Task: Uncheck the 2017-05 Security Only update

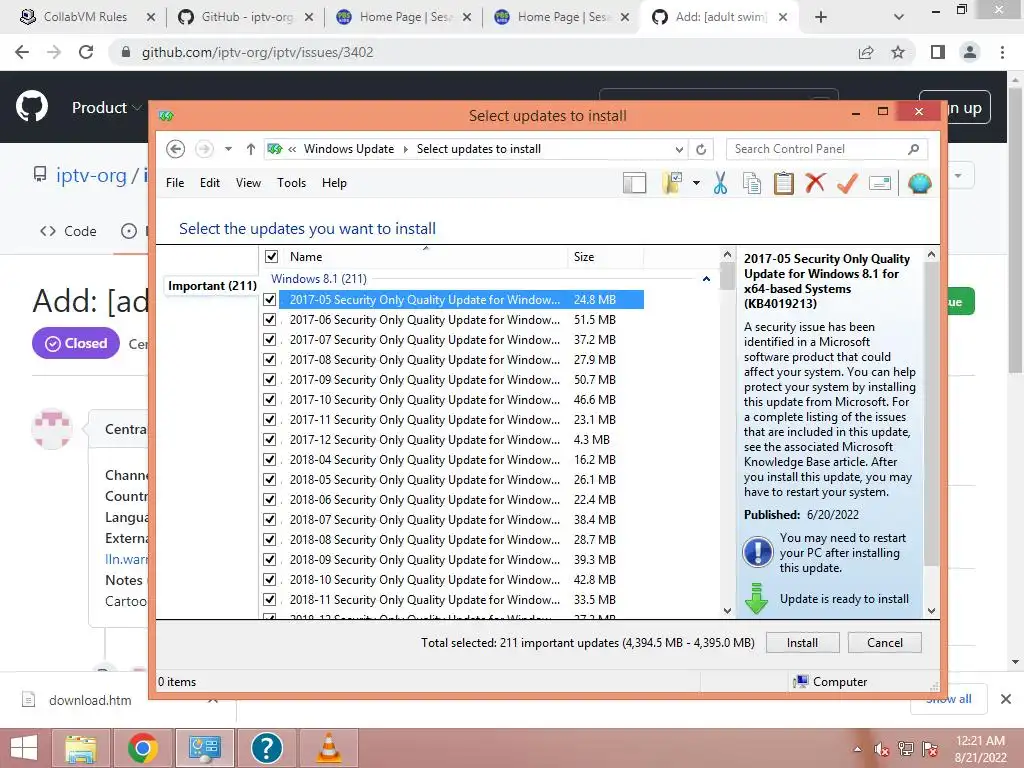Action: [x=269, y=300]
